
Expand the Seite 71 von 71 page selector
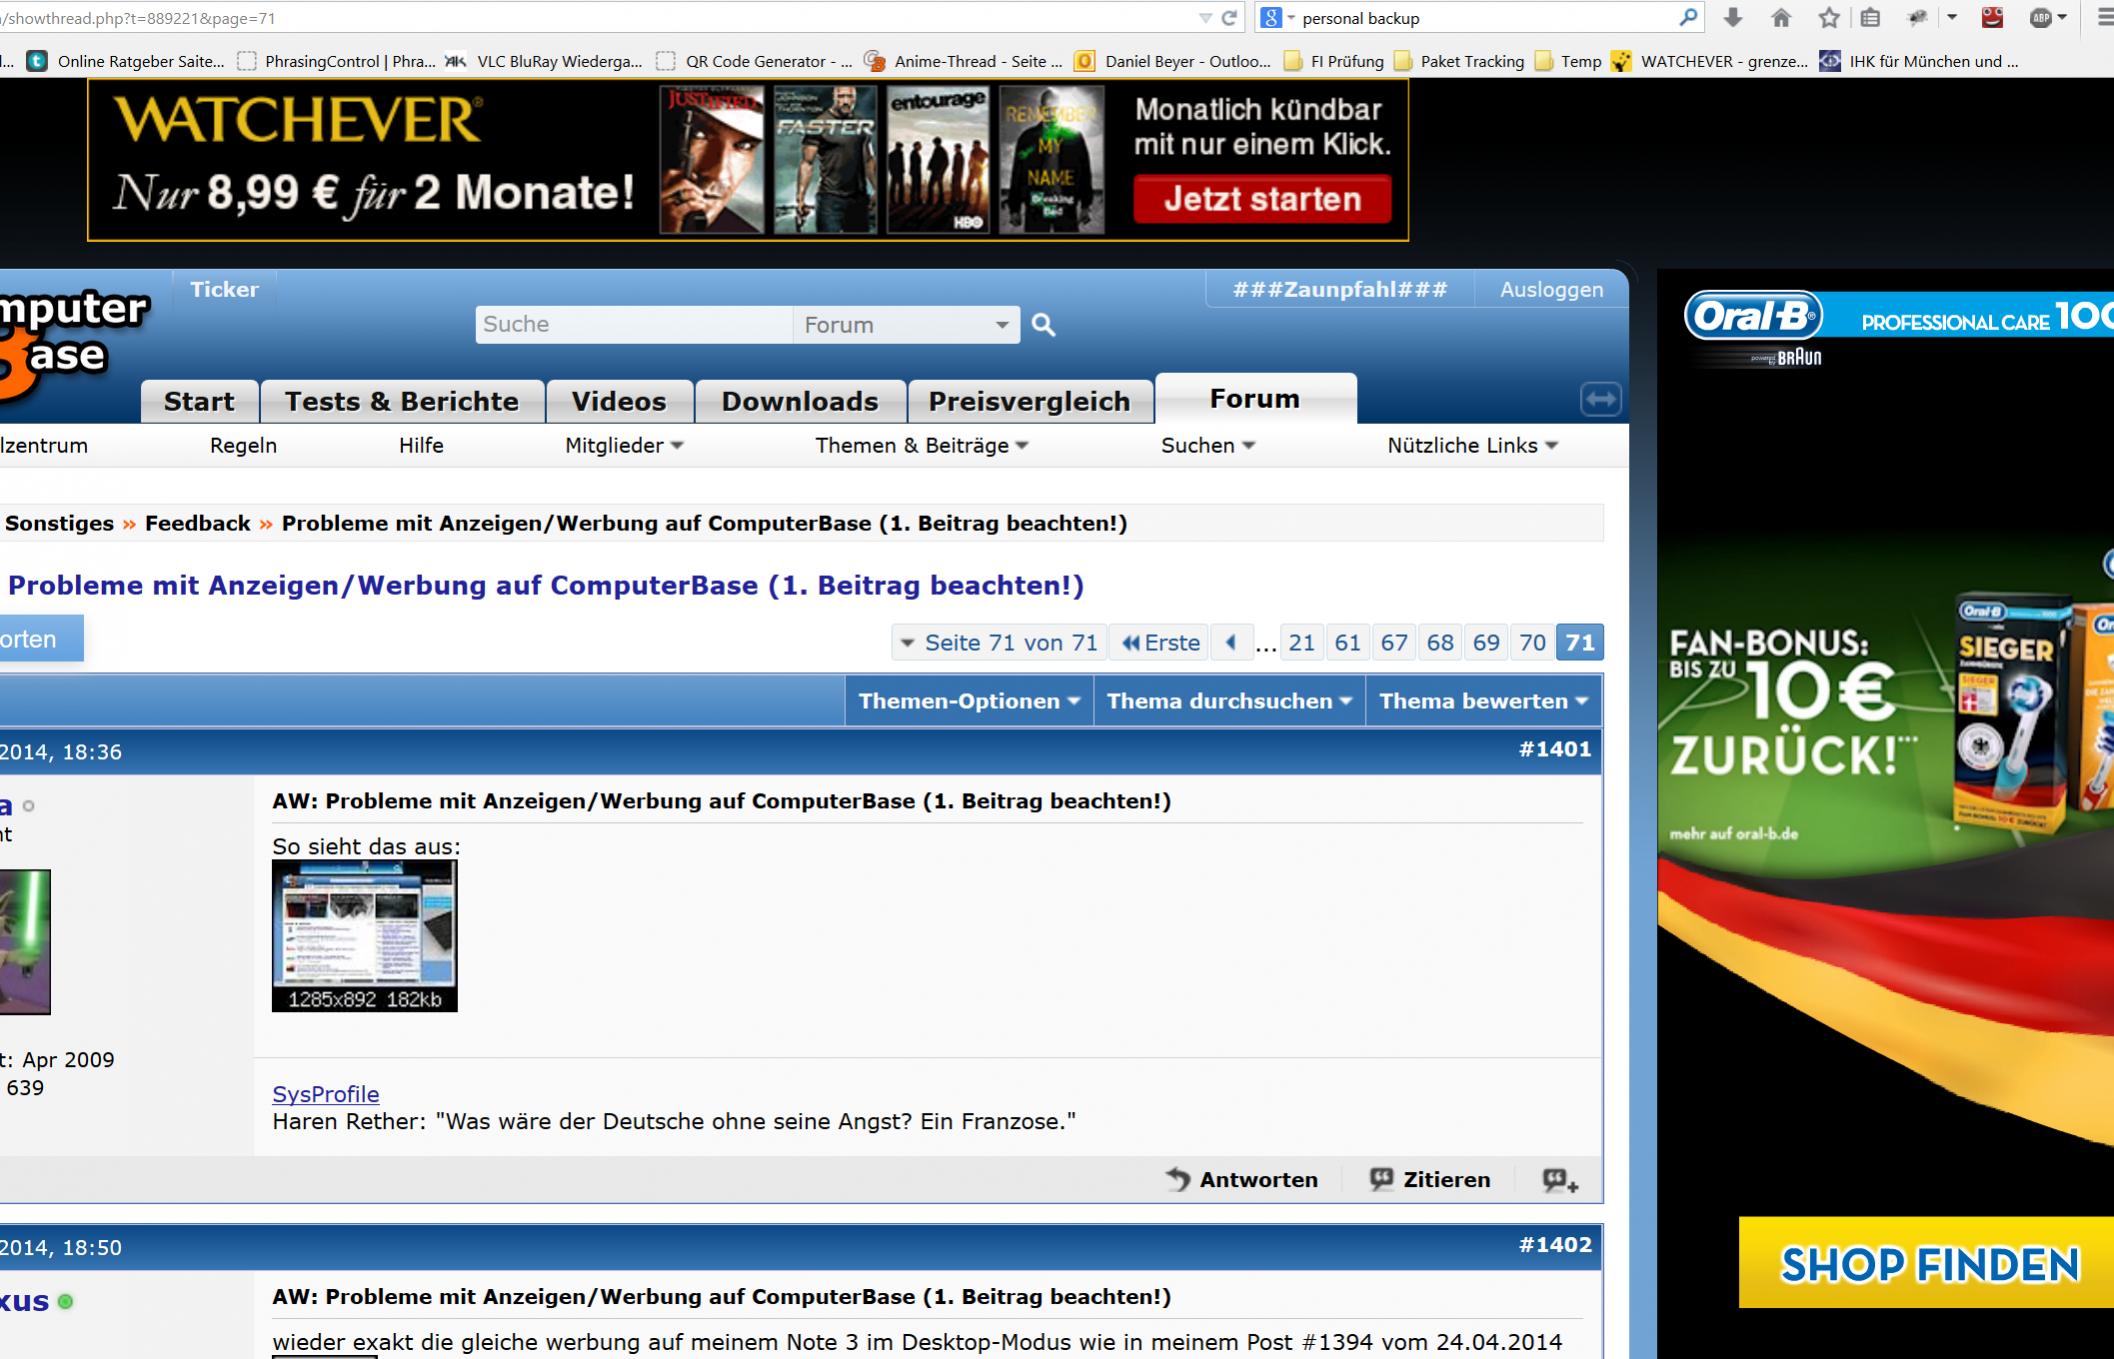click(x=999, y=643)
